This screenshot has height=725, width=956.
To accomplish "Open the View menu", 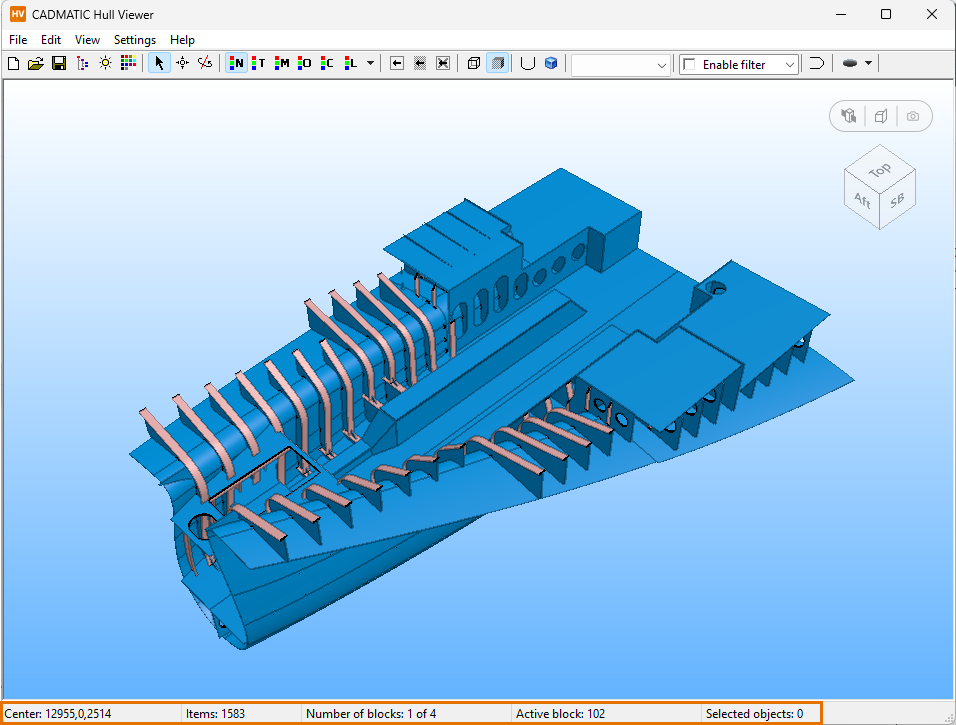I will [x=87, y=40].
